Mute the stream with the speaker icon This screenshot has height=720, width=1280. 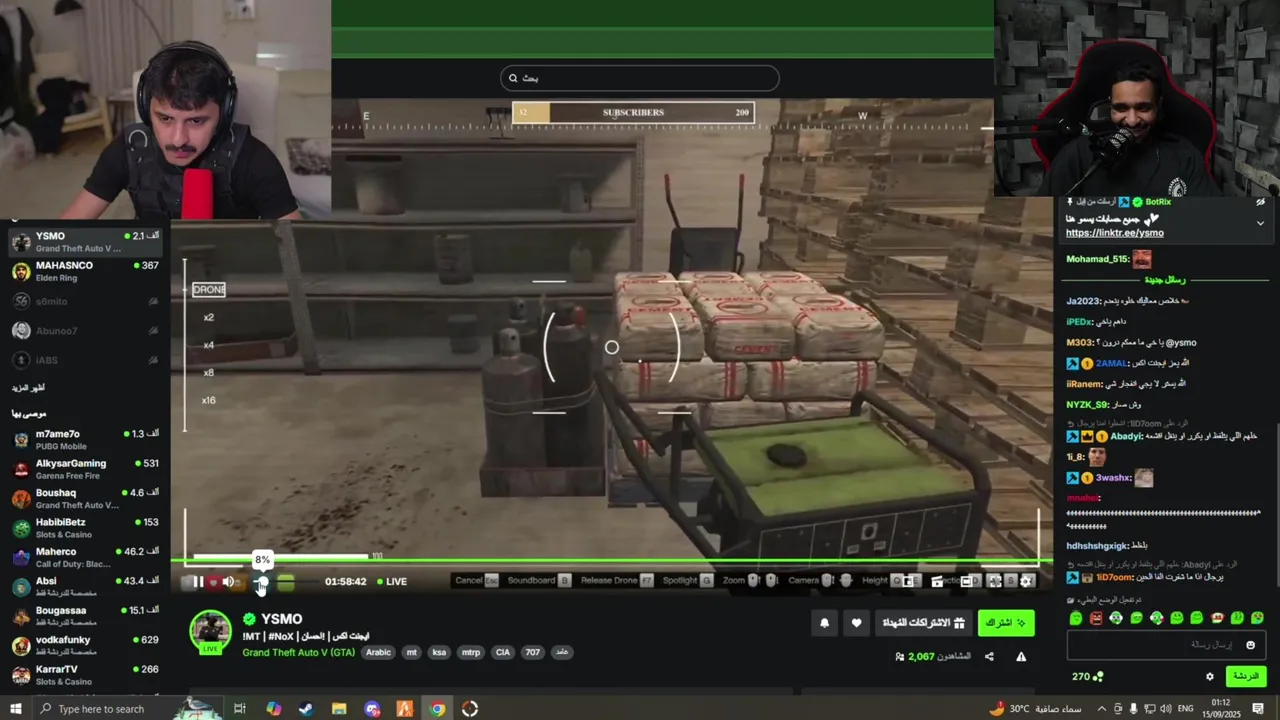coord(228,582)
